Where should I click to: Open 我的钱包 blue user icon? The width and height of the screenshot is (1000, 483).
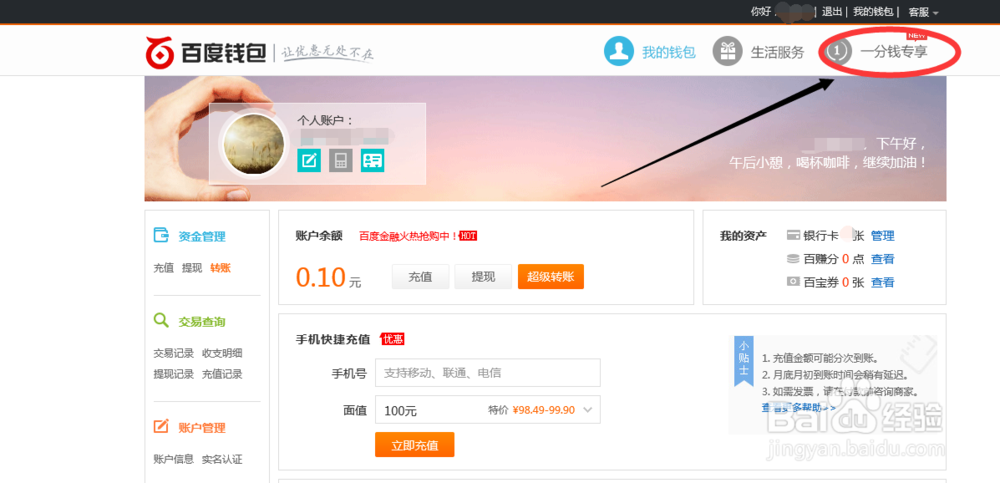pos(619,52)
